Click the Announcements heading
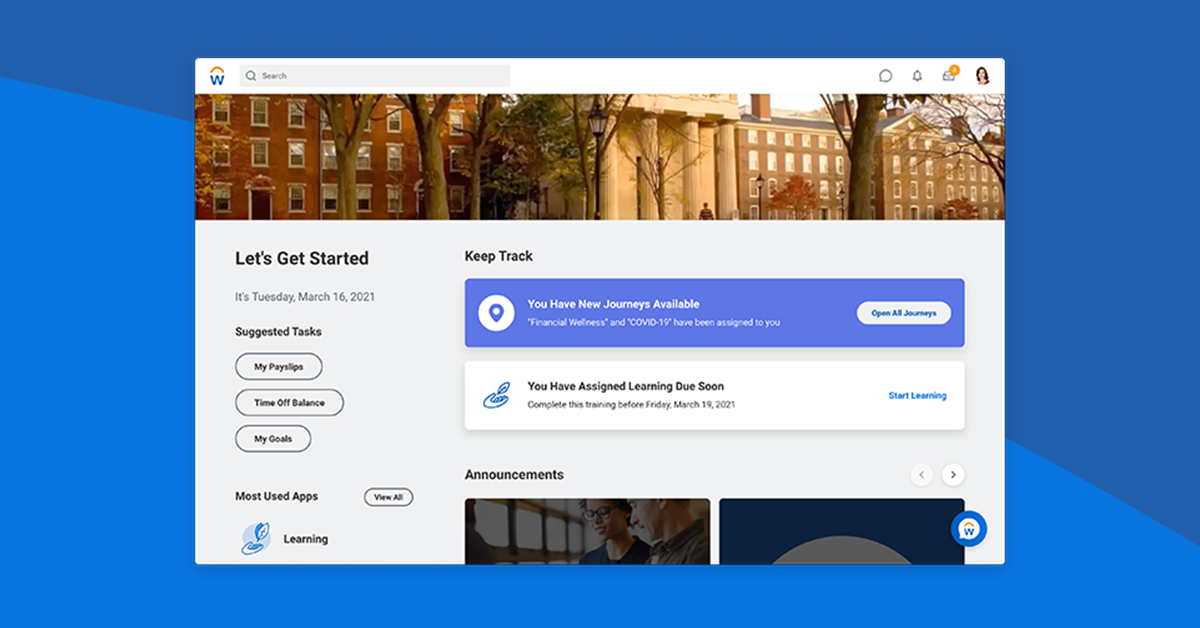 click(514, 475)
